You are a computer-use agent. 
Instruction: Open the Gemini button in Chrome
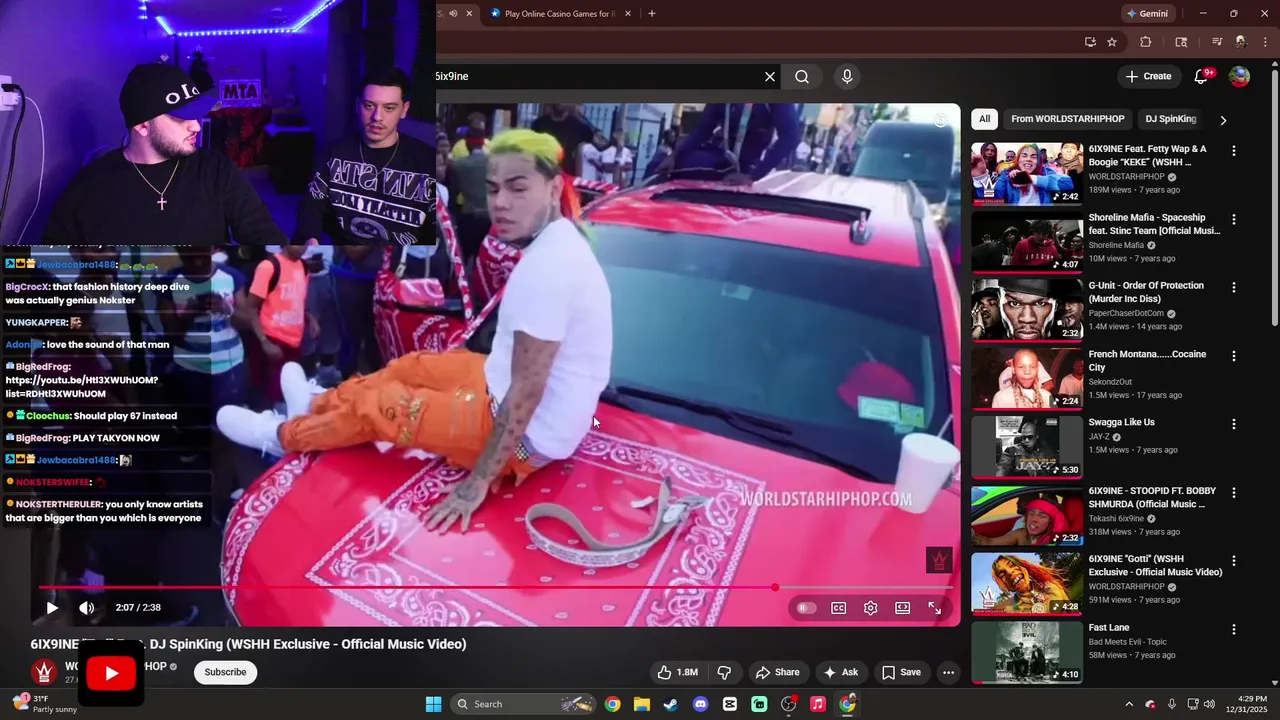[1147, 14]
